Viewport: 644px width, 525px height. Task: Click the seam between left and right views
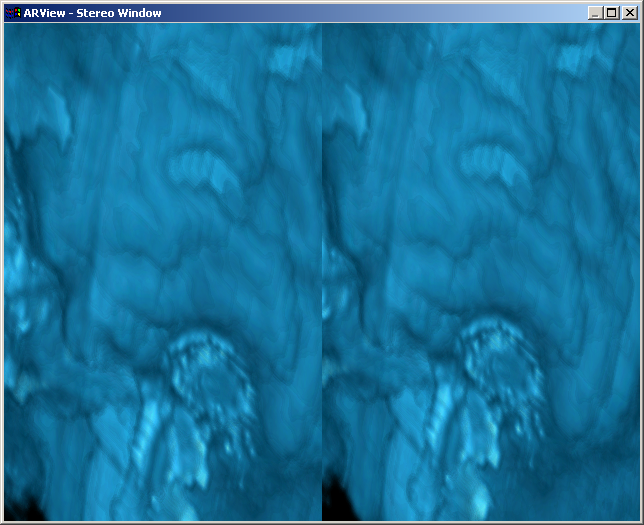pyautogui.click(x=322, y=272)
